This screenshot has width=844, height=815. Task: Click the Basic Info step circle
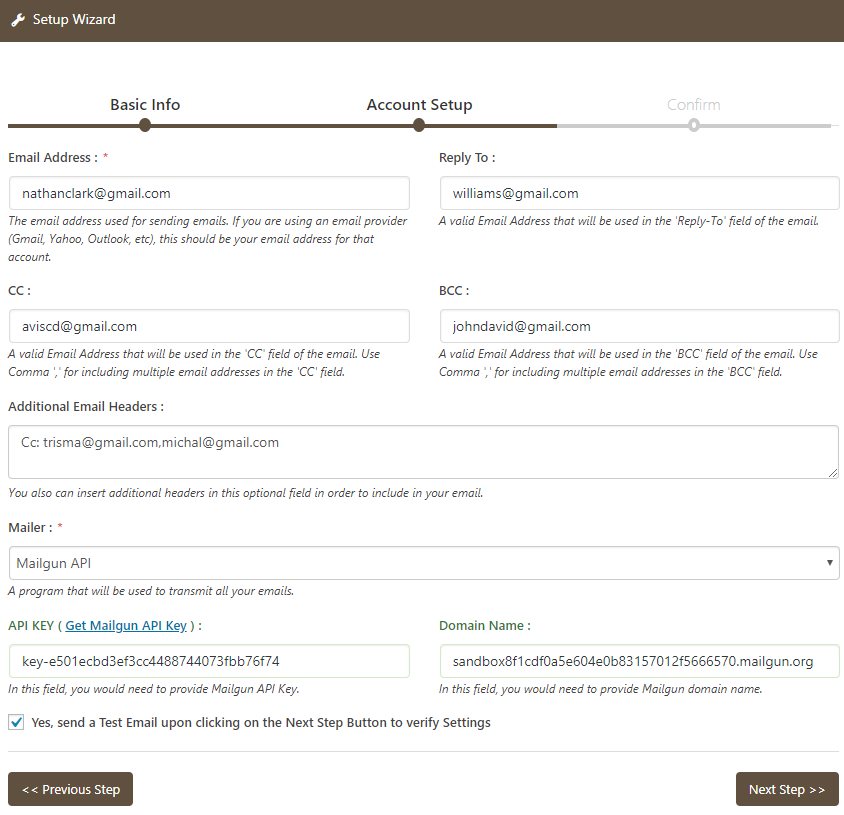(145, 125)
